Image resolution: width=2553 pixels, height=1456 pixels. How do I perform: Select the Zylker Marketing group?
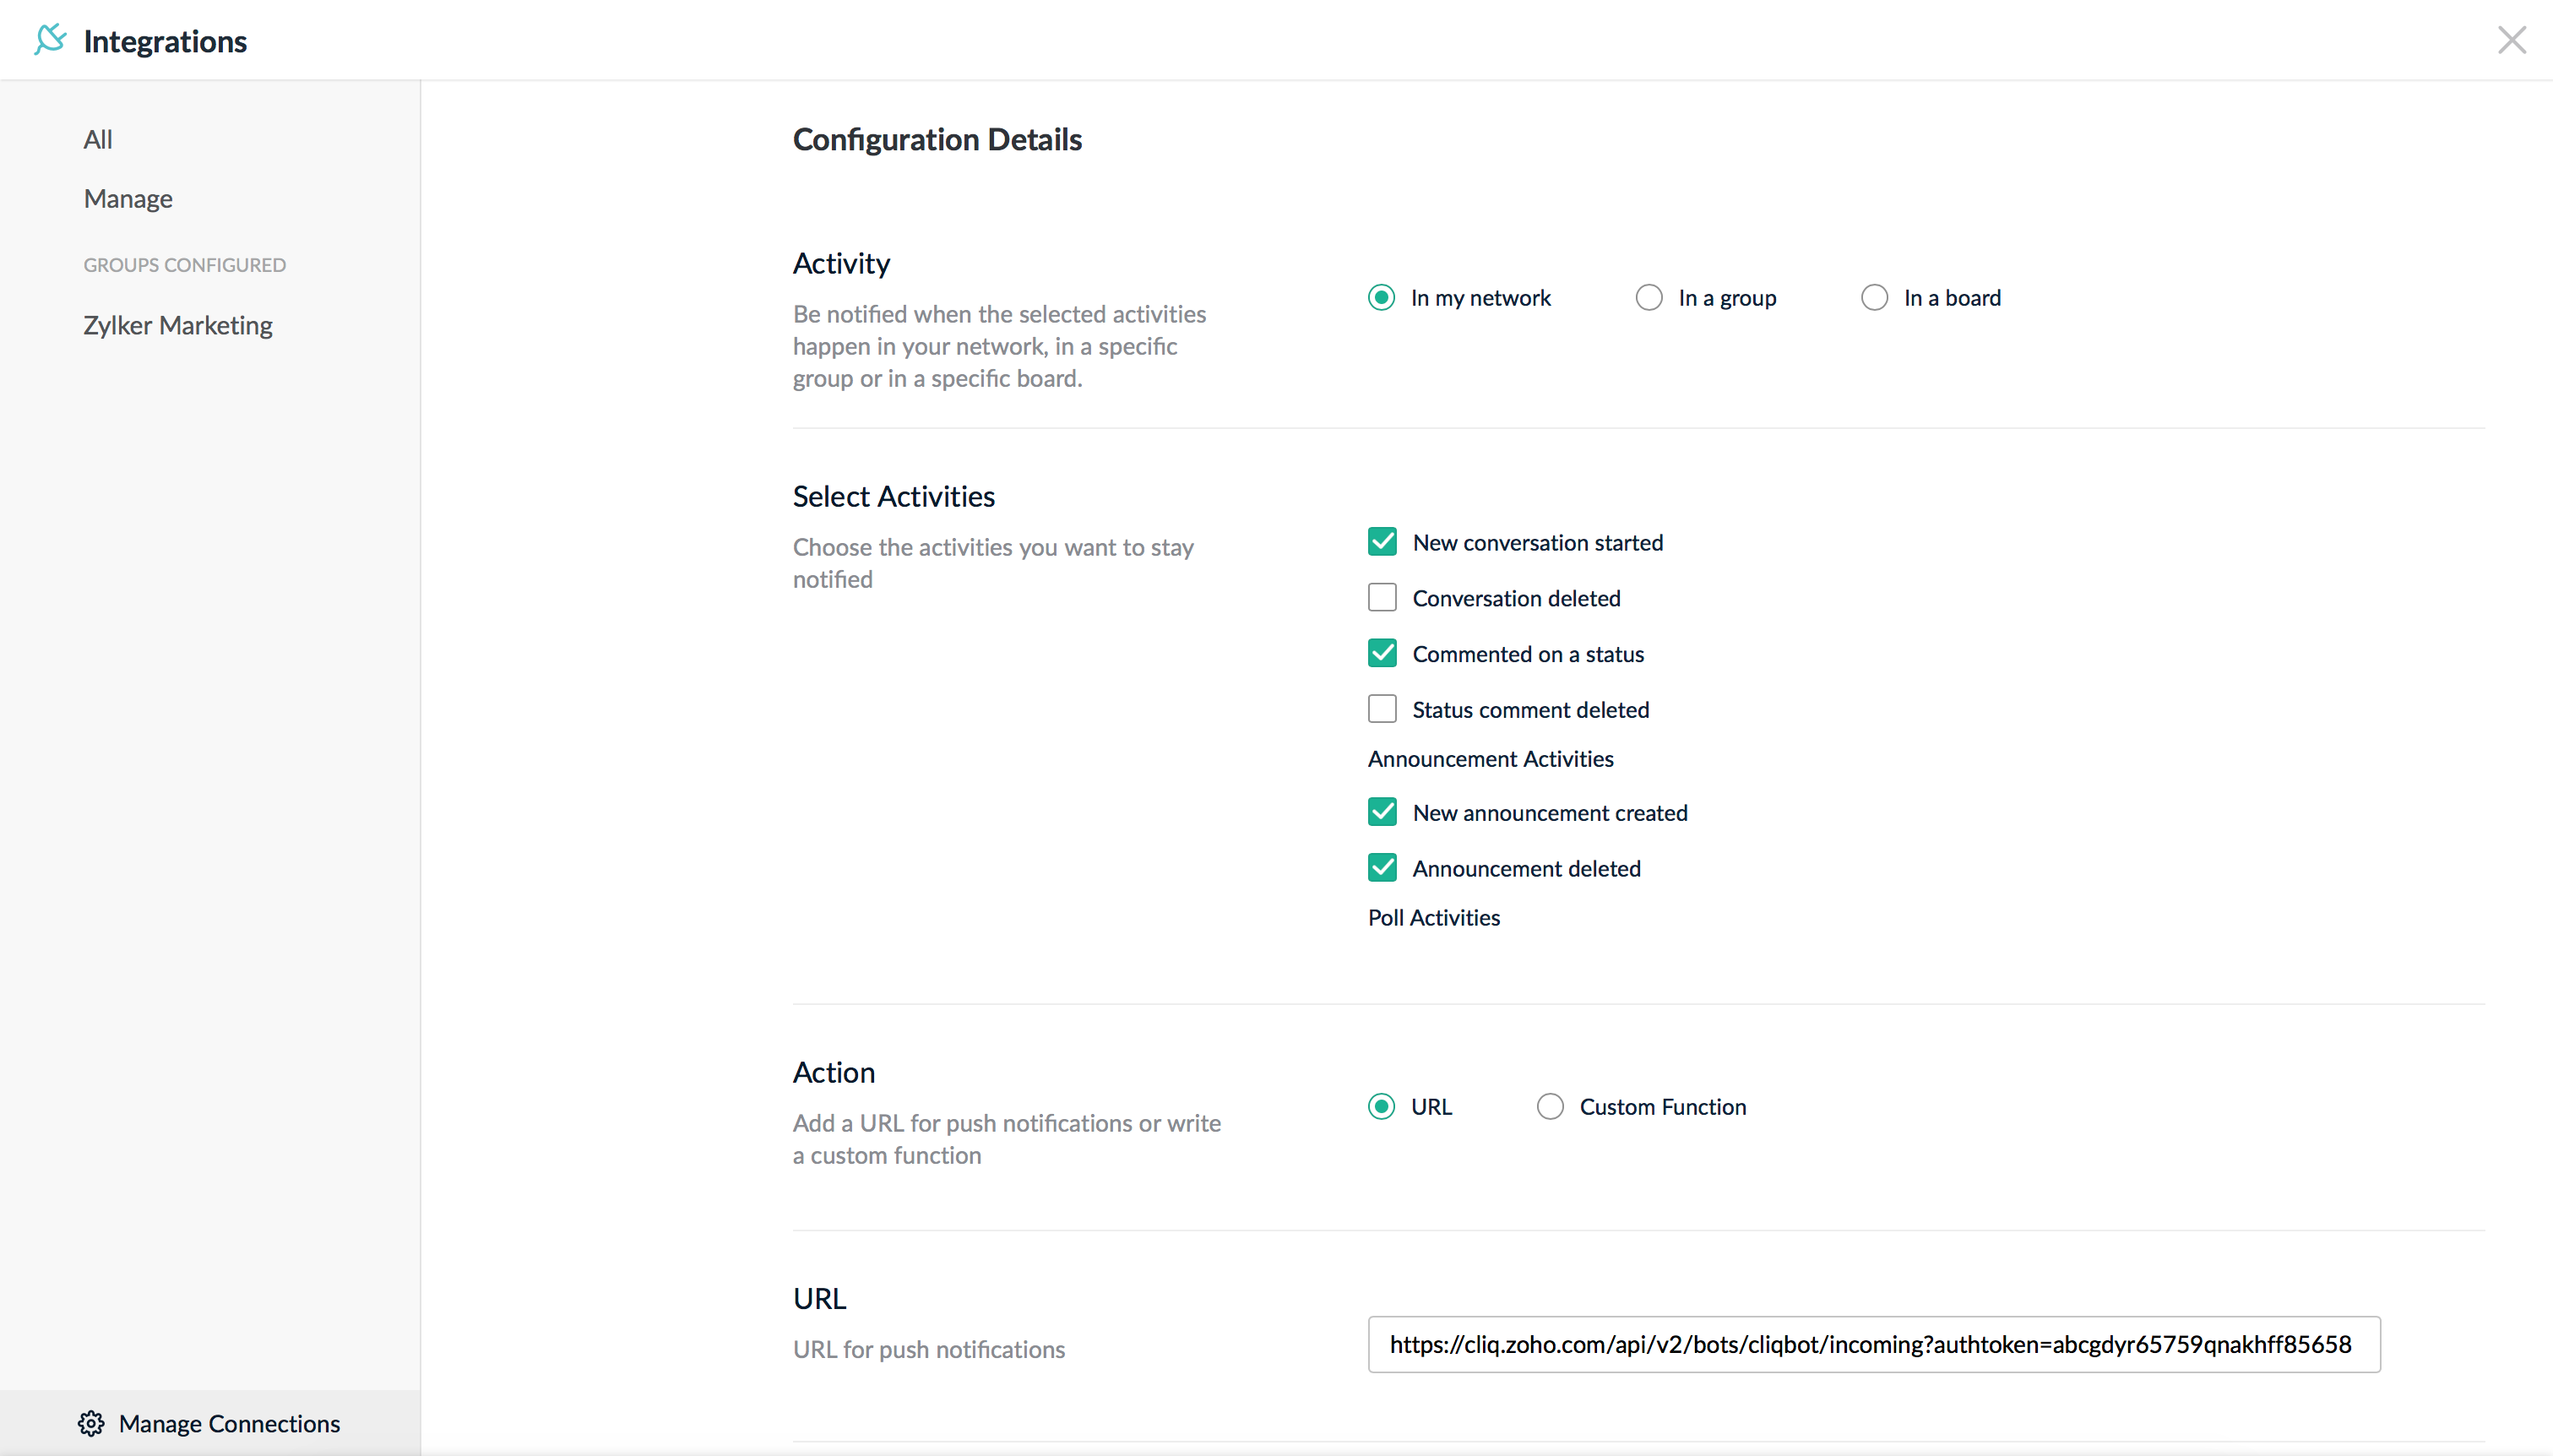[x=178, y=325]
